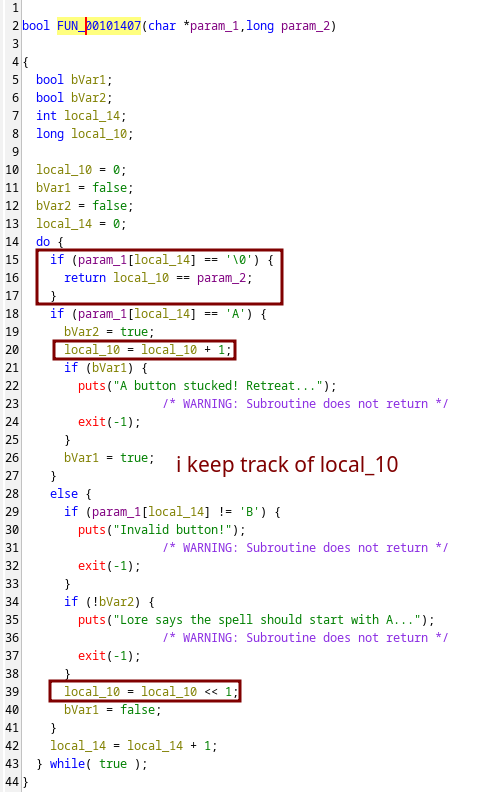Select the local_10 + 1 increment line
Image resolution: width=492 pixels, height=792 pixels.
click(x=147, y=350)
